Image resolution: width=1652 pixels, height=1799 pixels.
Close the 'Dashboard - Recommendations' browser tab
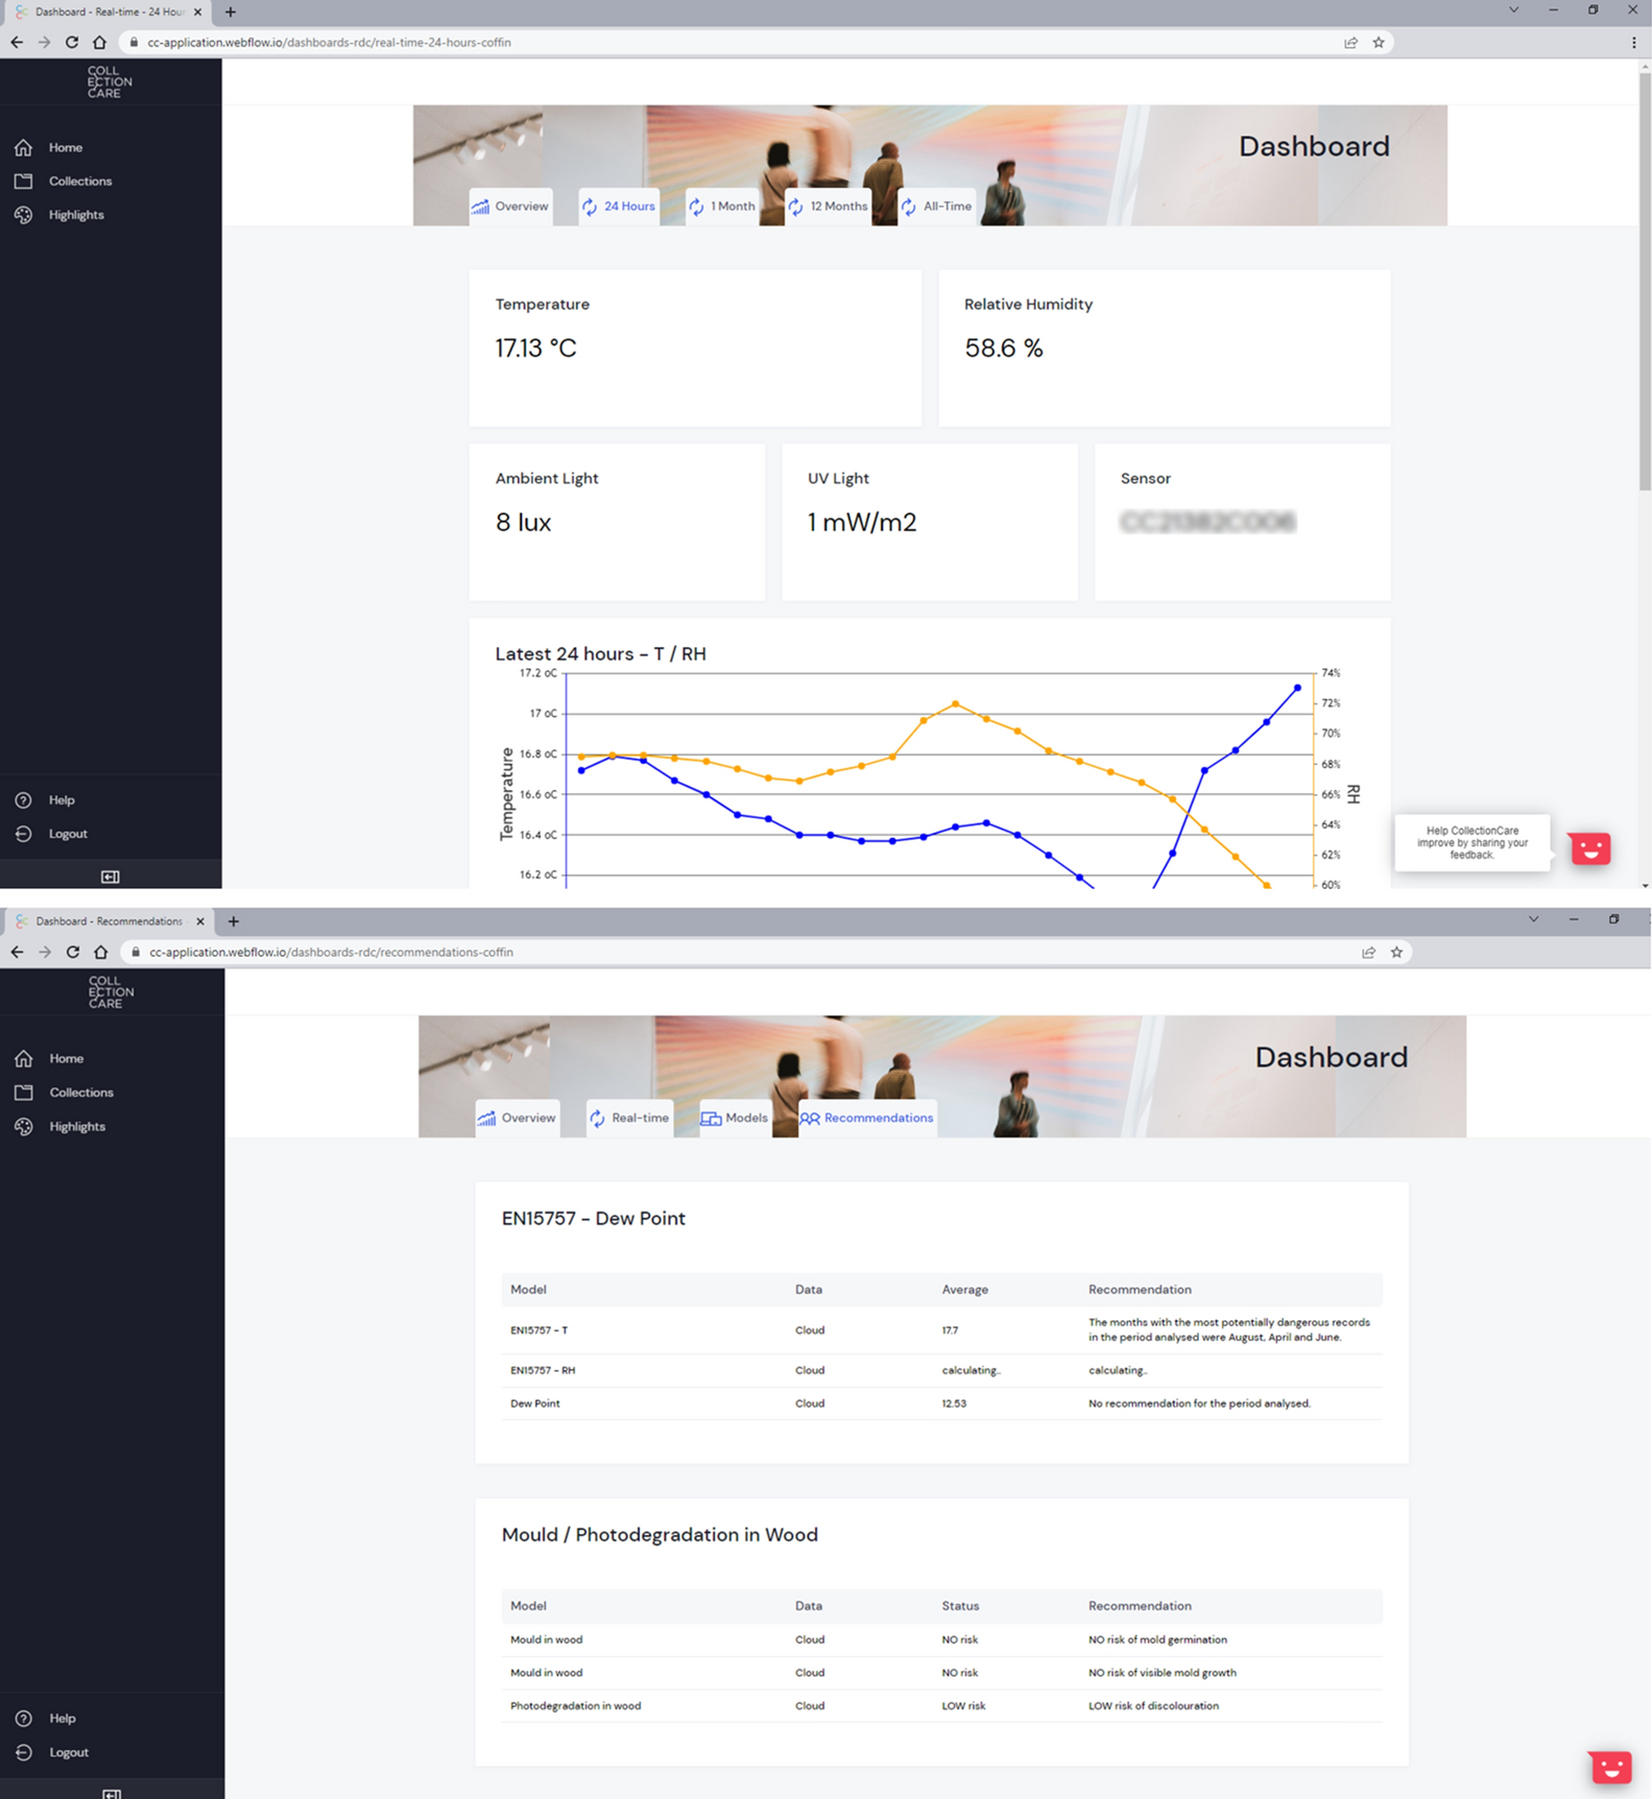(200, 921)
